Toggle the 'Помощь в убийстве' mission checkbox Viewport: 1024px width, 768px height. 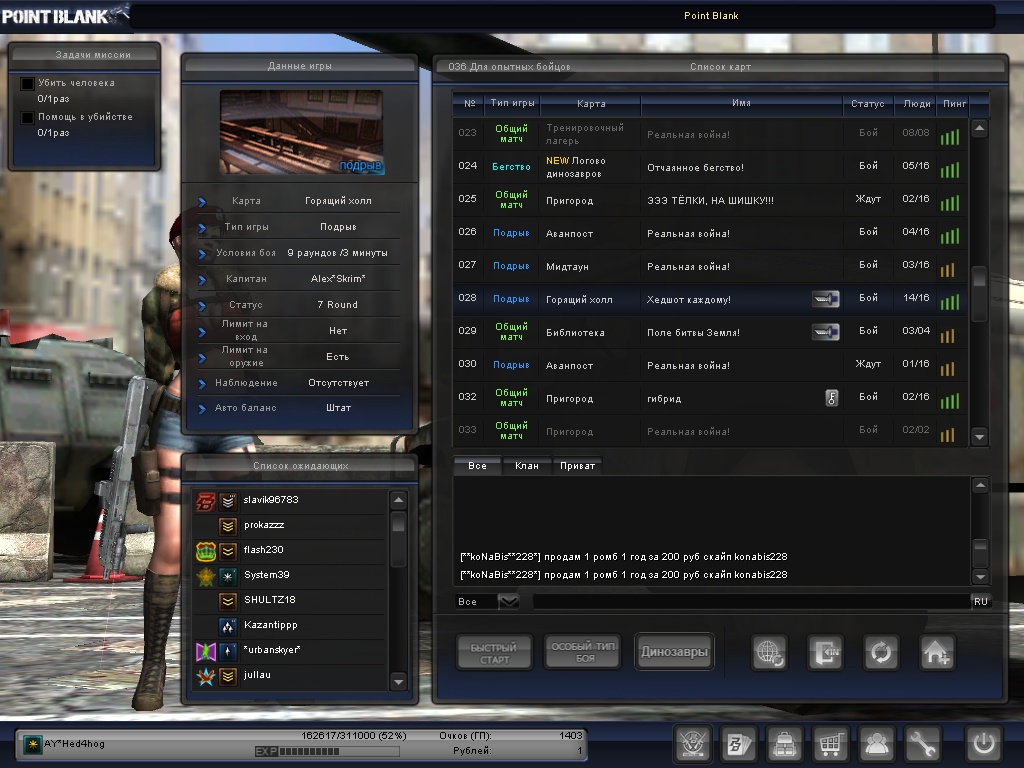tap(28, 118)
